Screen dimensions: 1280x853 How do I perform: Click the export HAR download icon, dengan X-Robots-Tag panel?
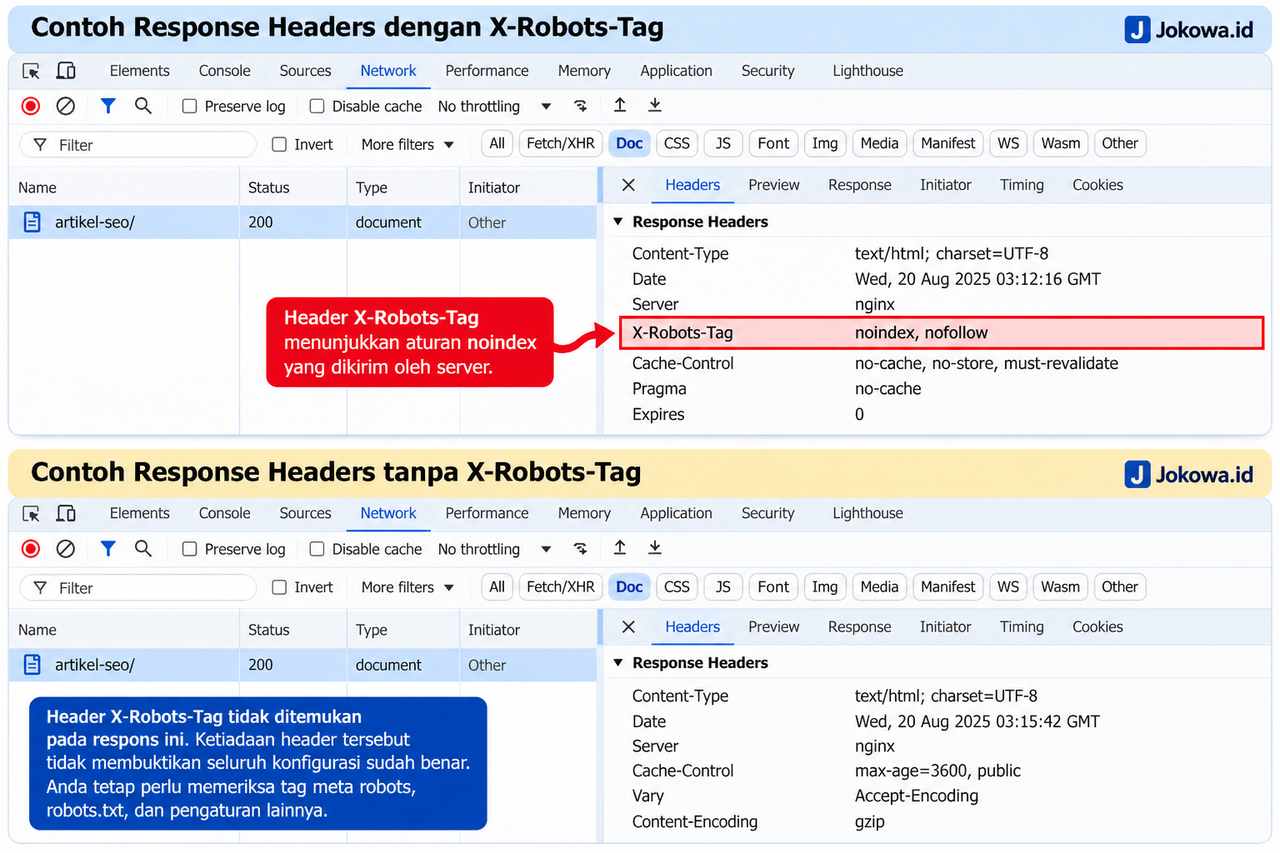point(655,105)
